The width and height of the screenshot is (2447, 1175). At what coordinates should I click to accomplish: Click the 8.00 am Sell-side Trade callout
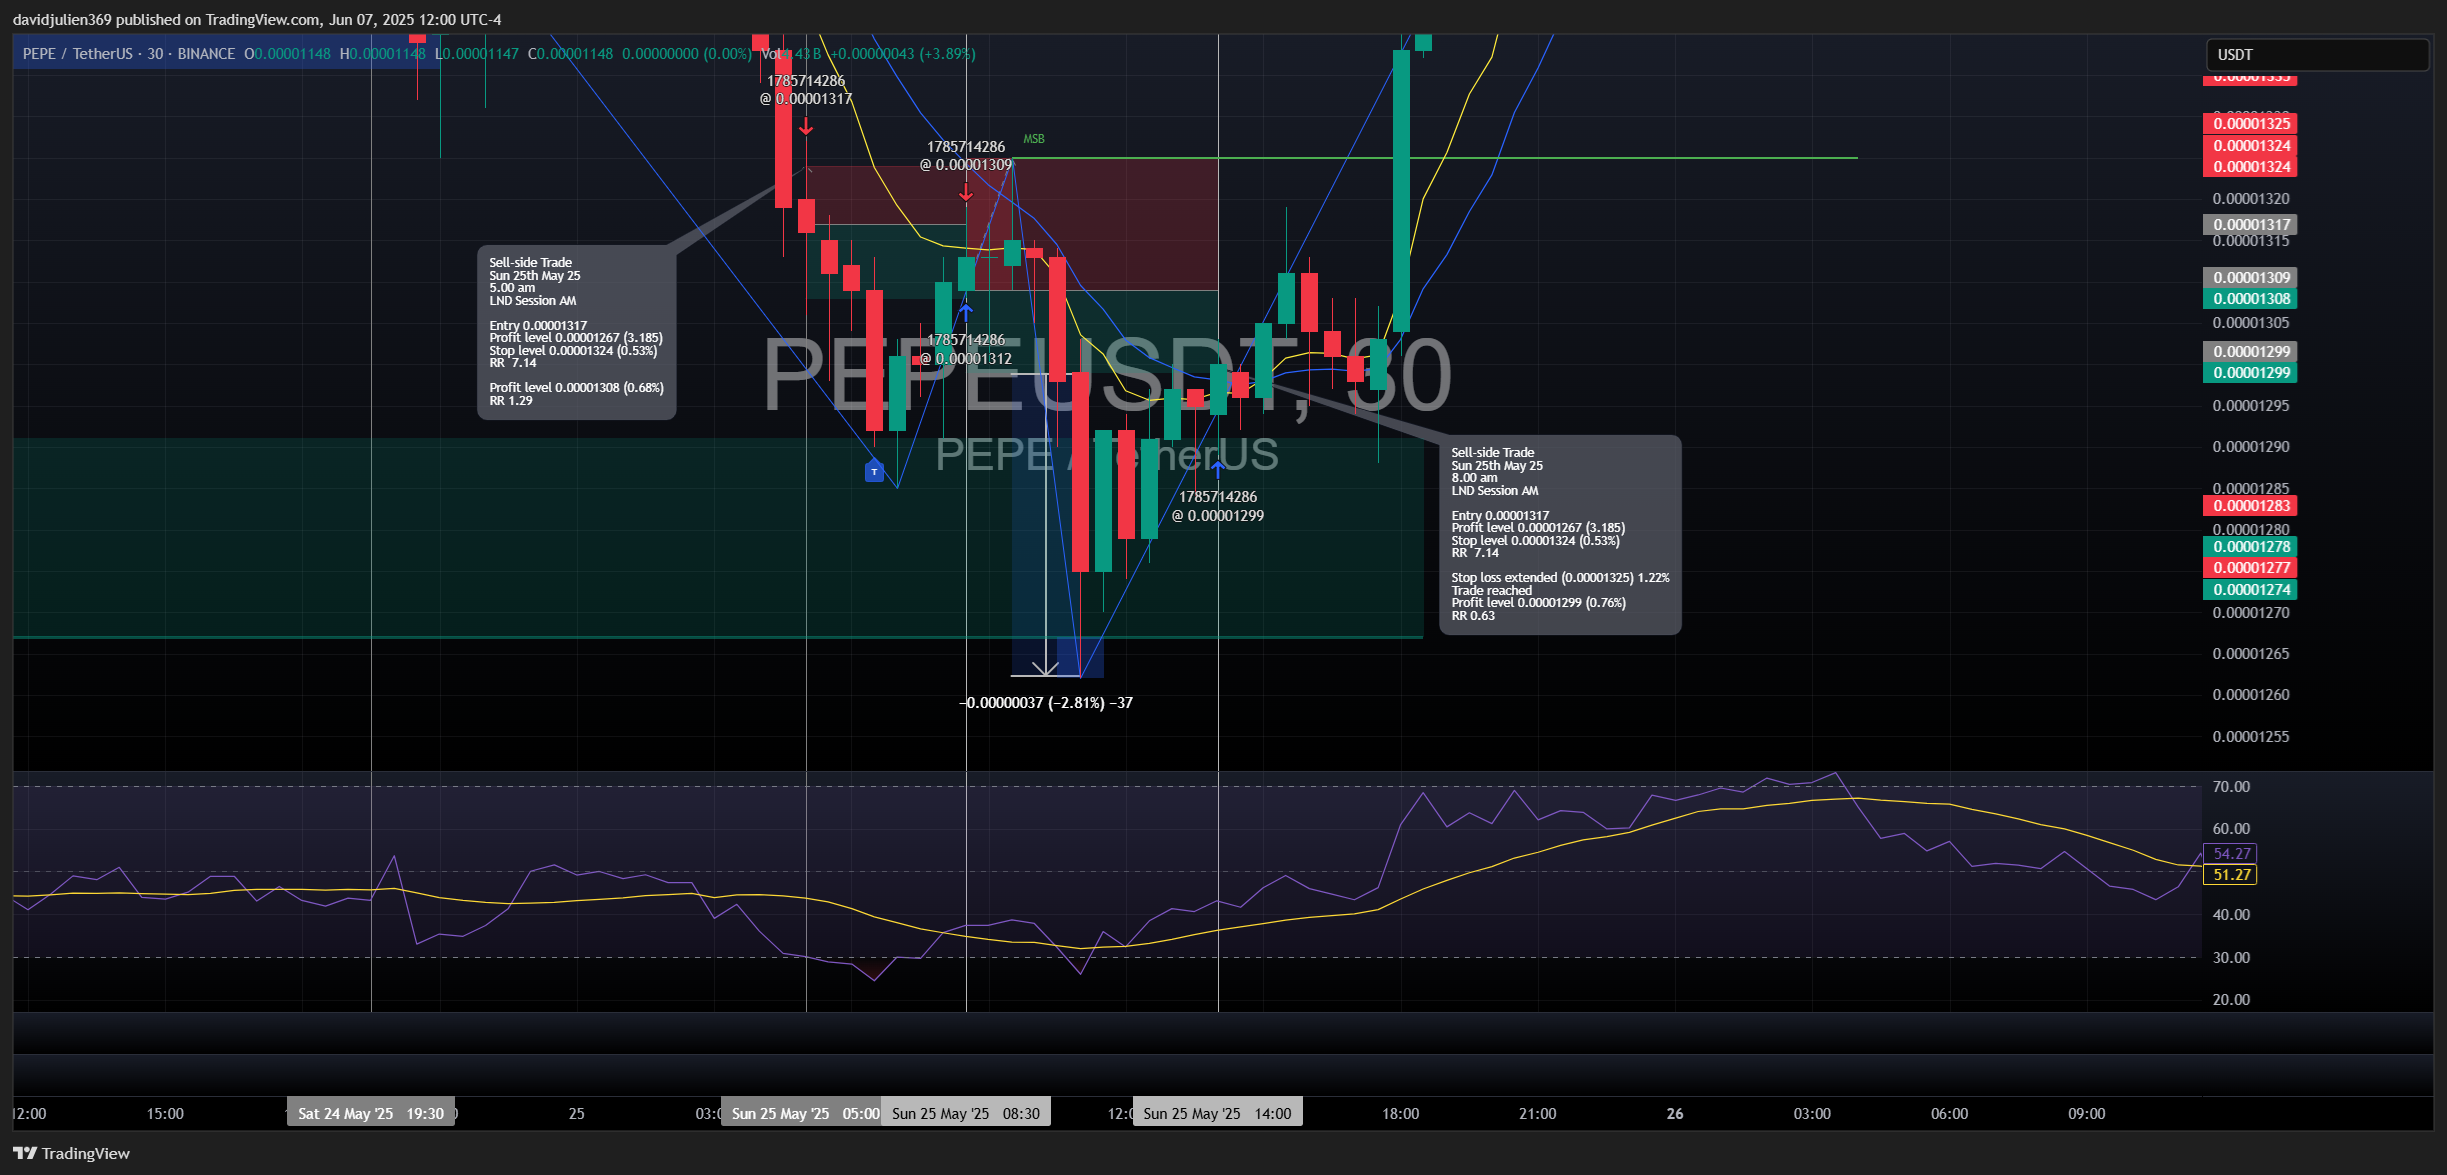(x=1560, y=534)
